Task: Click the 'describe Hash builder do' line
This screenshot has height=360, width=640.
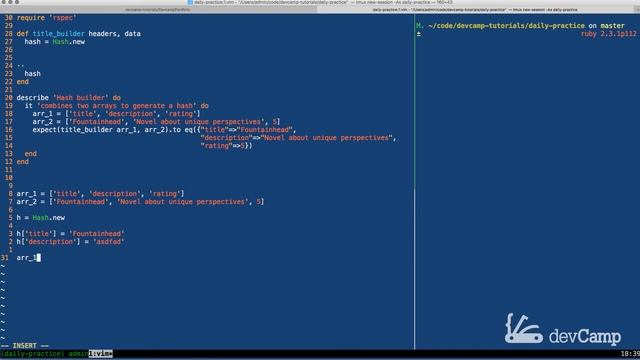Action: (69, 98)
